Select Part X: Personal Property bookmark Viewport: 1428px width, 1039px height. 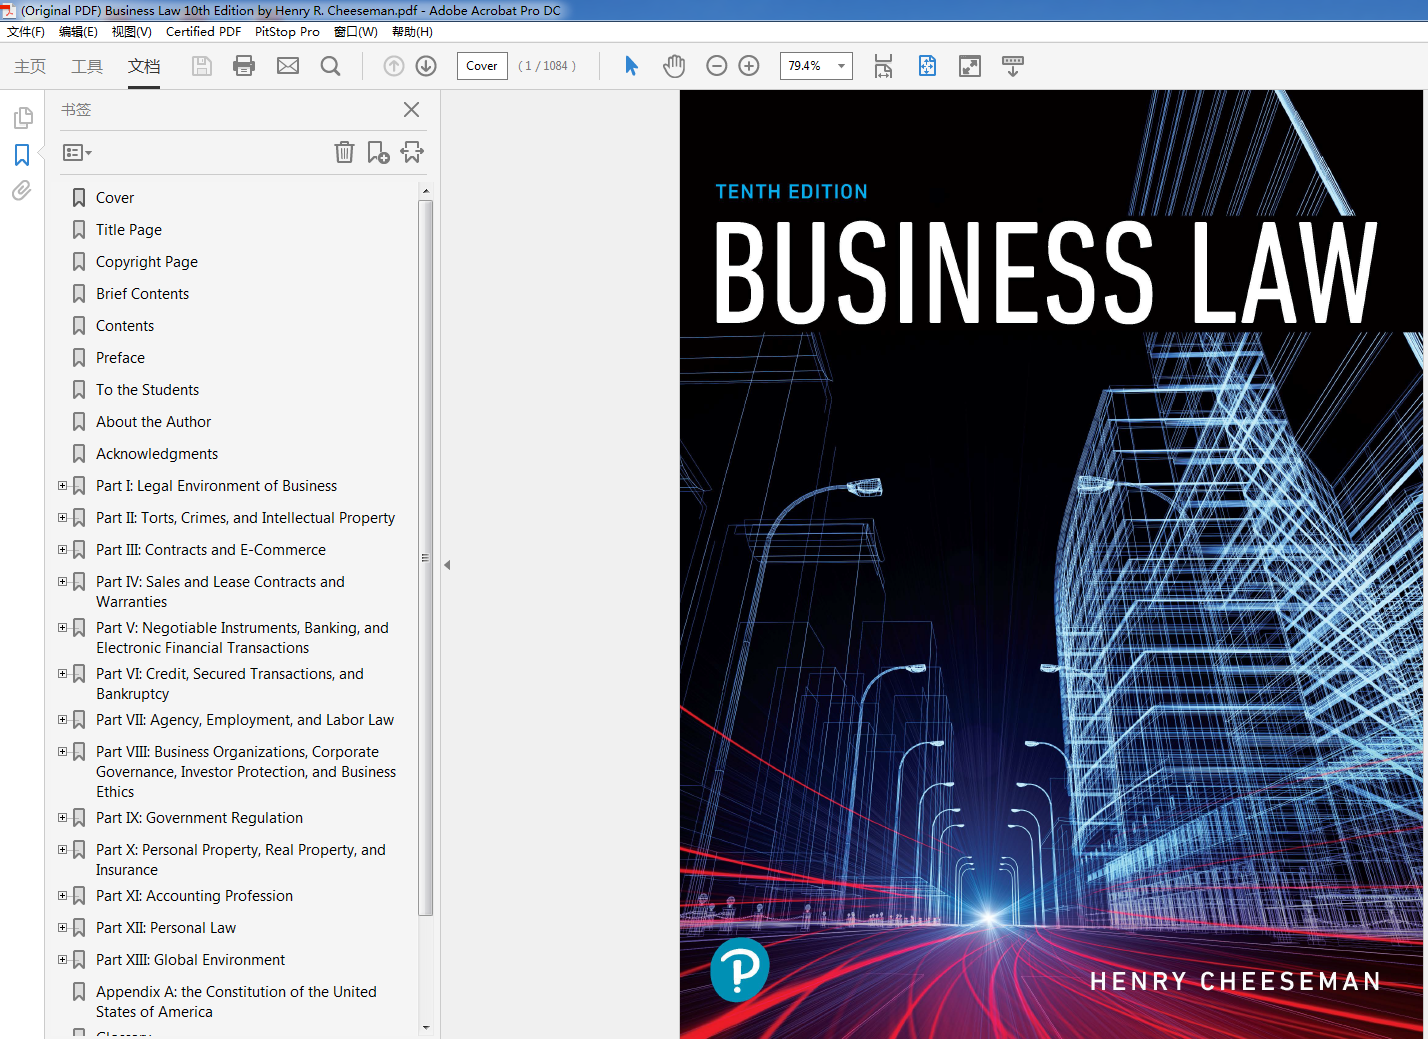coord(240,860)
